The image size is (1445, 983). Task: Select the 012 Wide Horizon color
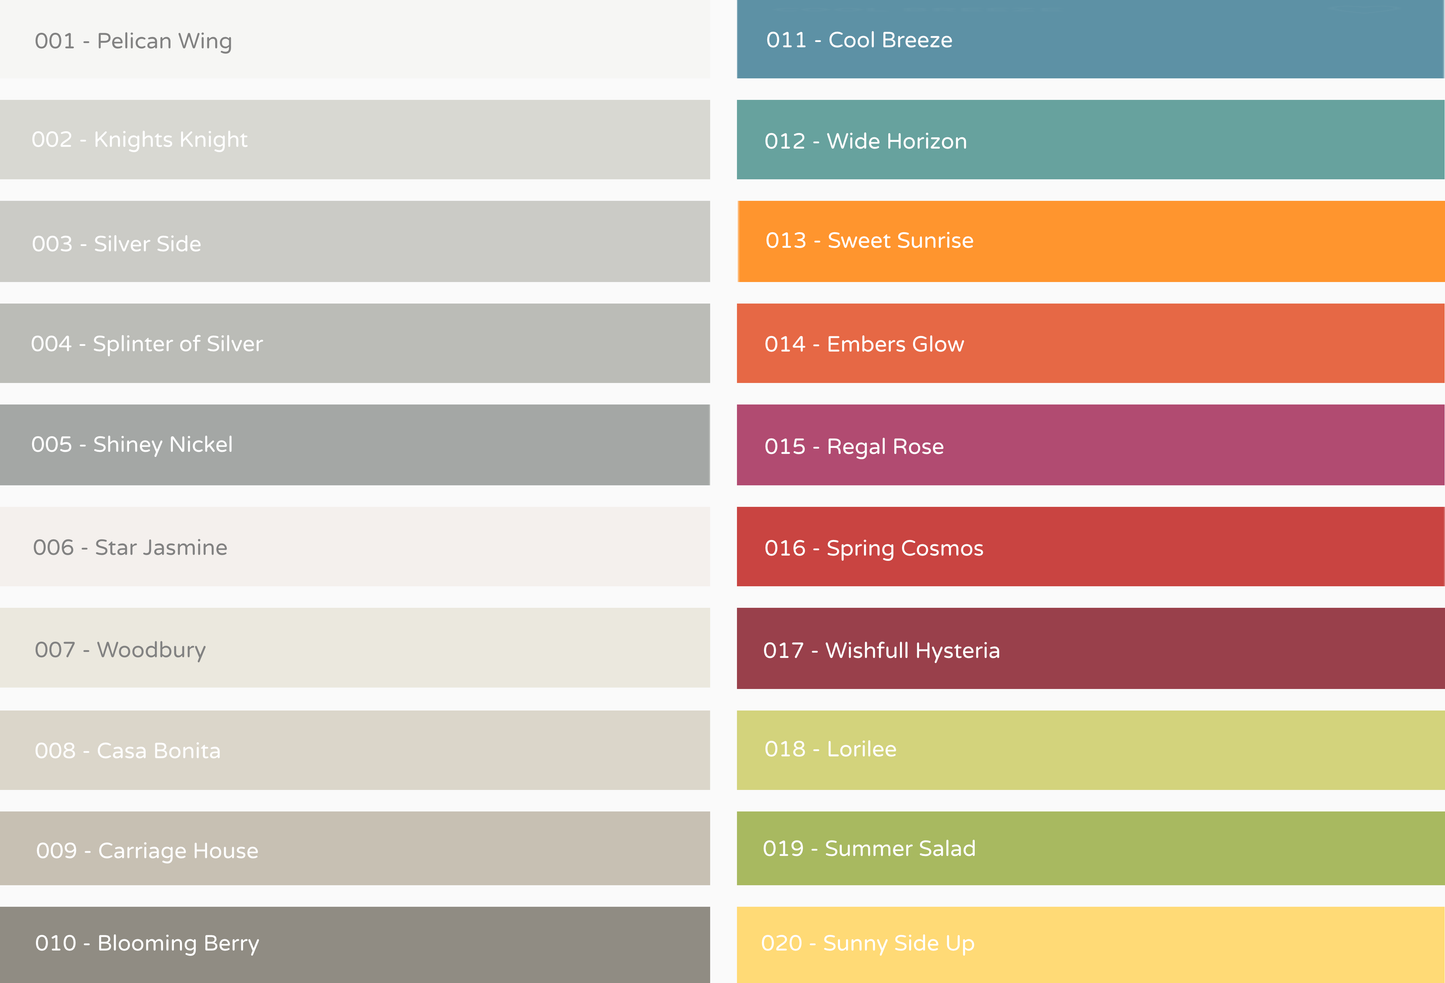tap(1090, 140)
